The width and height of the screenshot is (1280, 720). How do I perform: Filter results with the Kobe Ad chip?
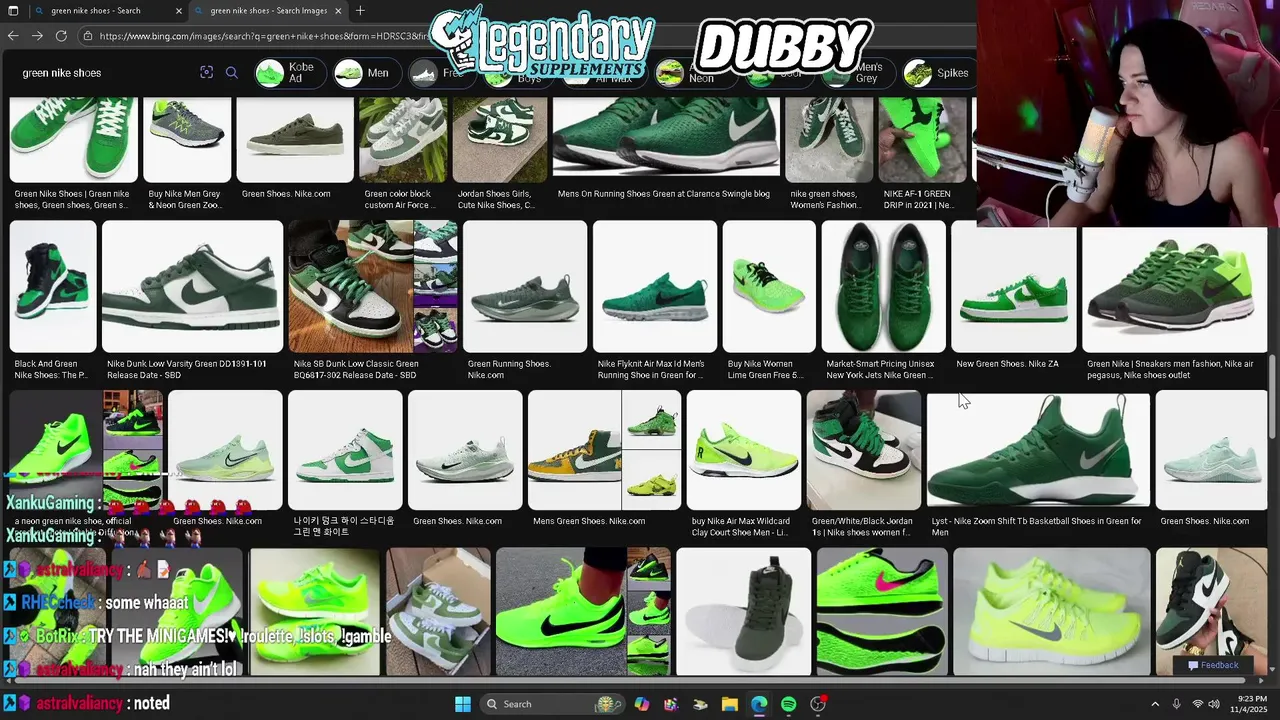pos(288,73)
